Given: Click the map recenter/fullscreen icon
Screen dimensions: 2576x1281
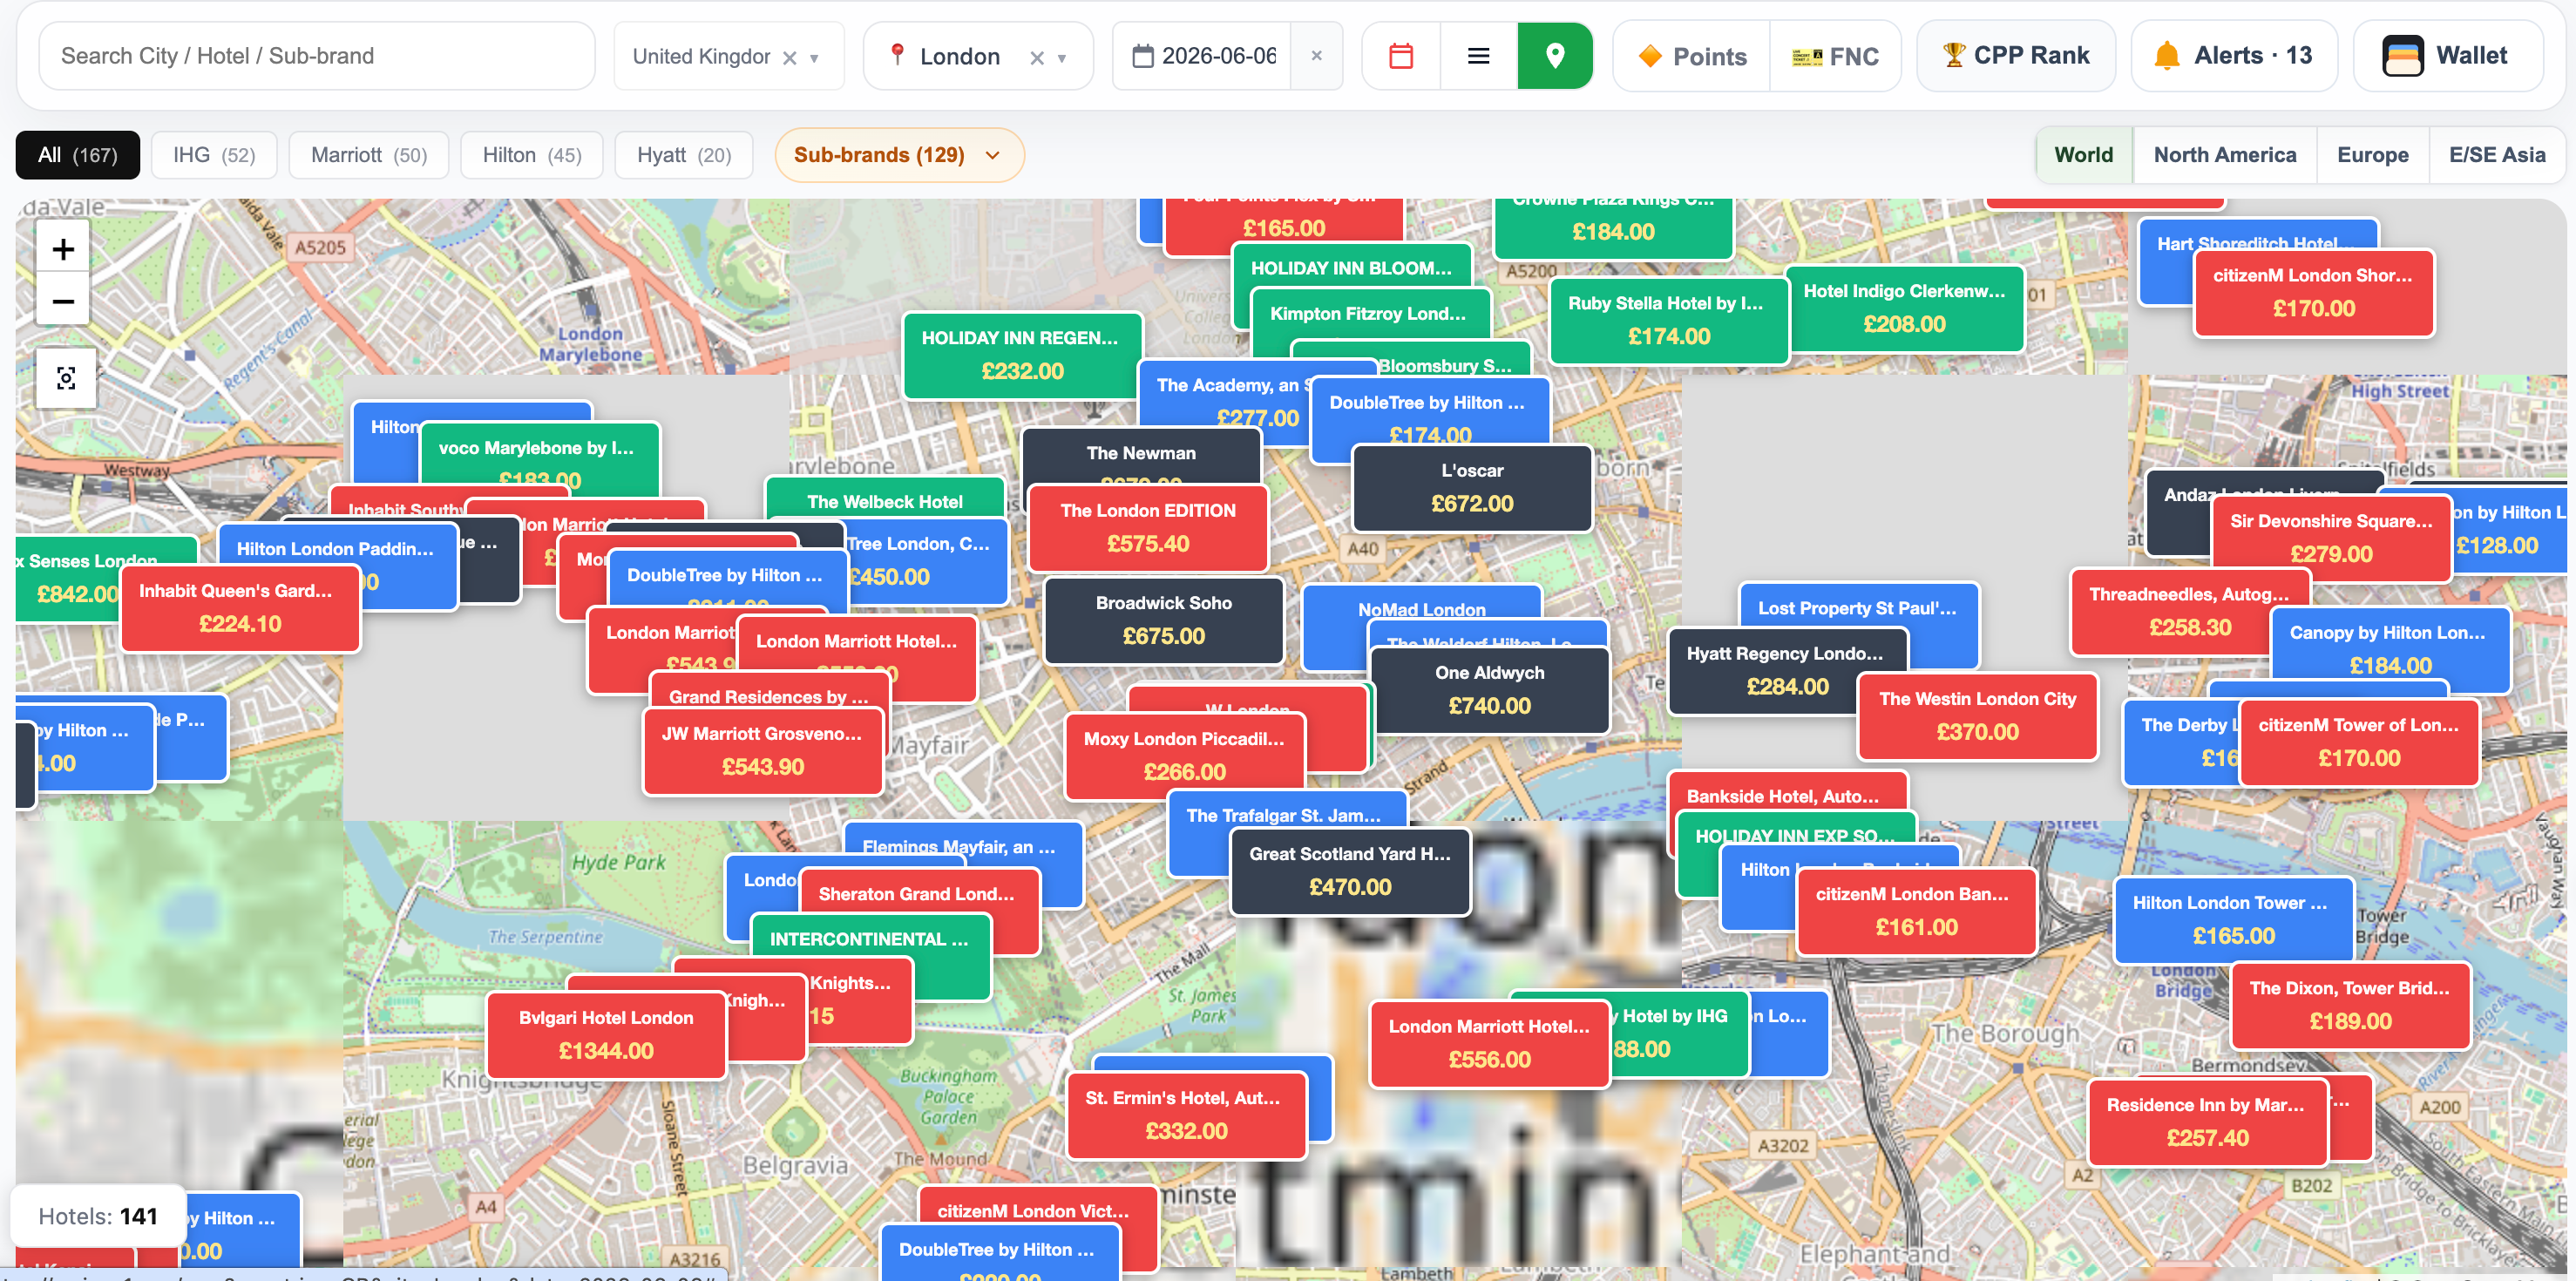Looking at the screenshot, I should (66, 378).
